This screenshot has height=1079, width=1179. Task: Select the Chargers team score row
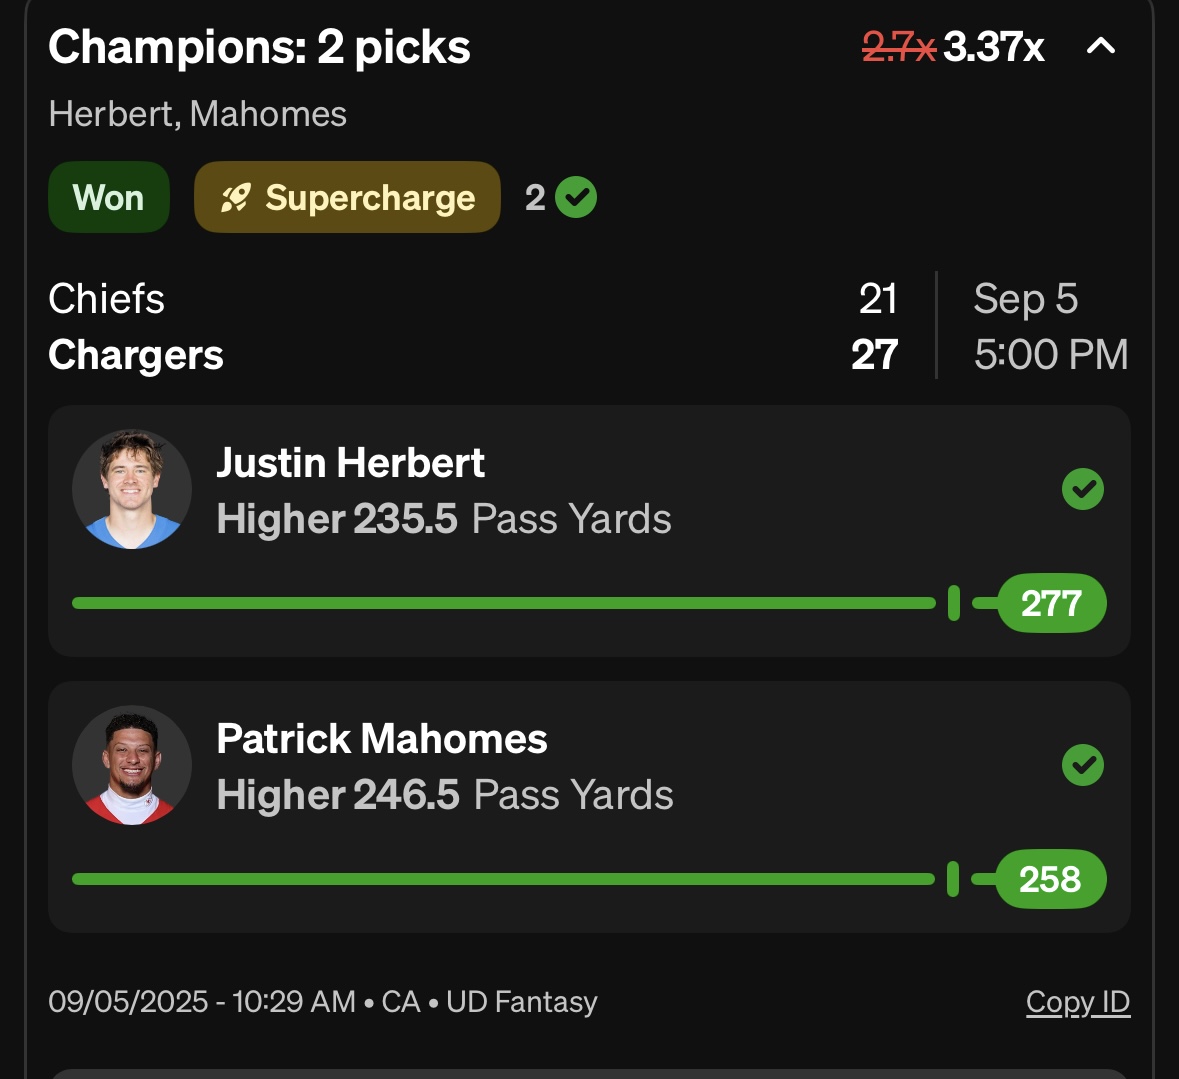pyautogui.click(x=473, y=354)
